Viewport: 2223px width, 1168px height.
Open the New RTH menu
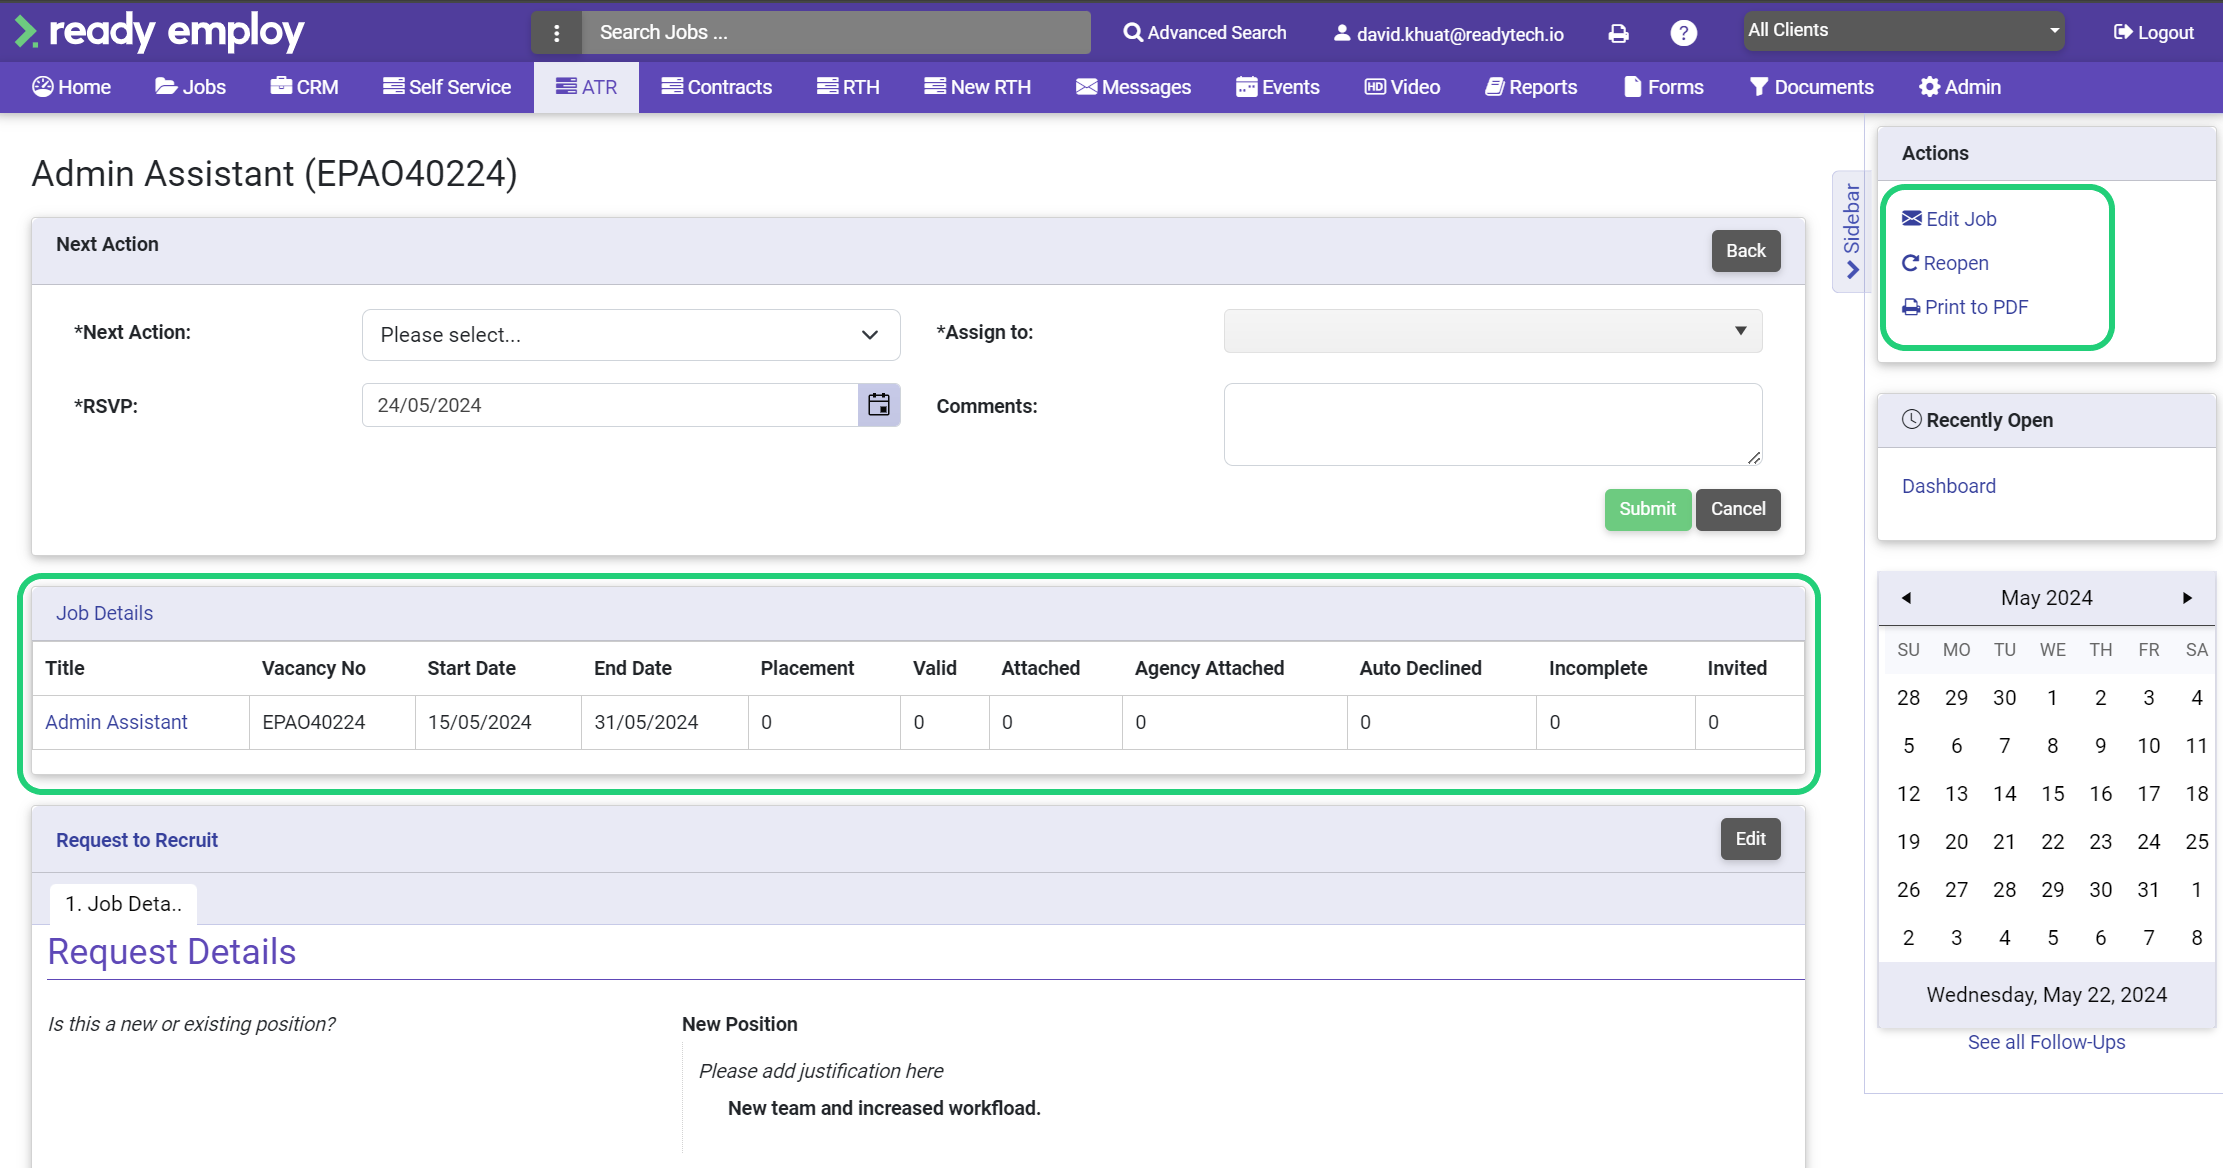click(x=978, y=87)
